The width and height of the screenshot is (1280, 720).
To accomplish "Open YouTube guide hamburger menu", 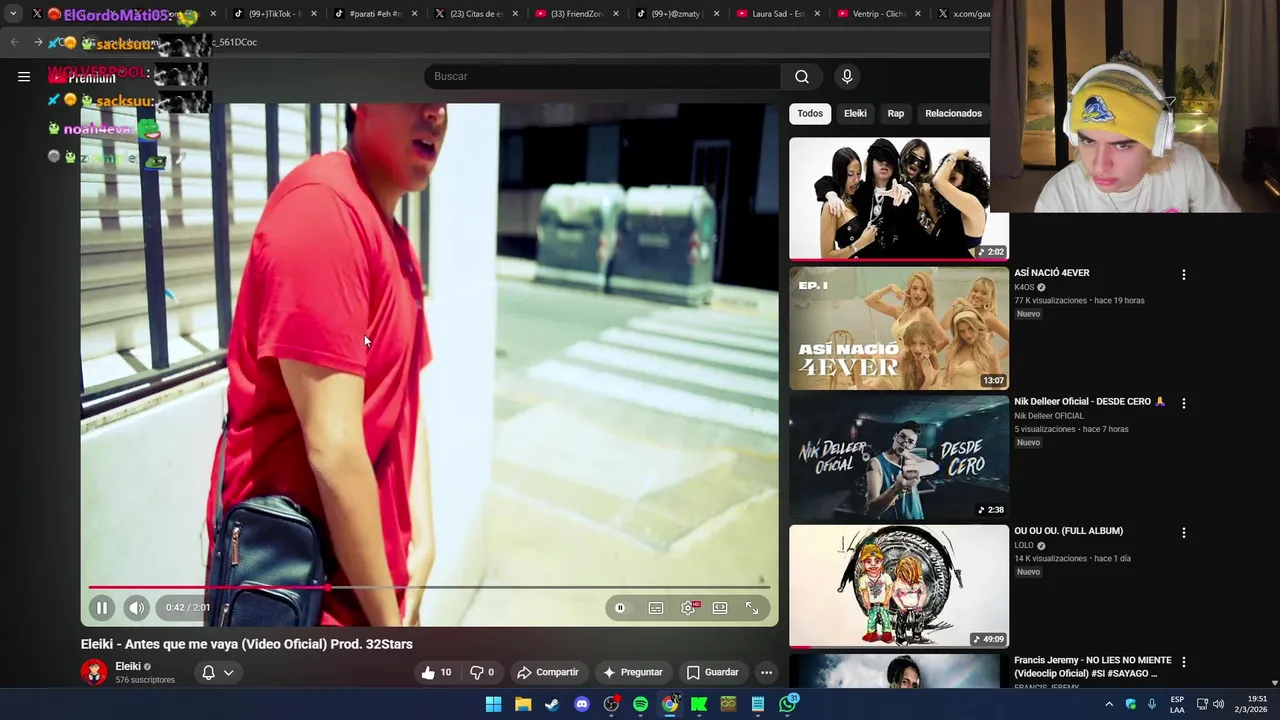I will coord(24,76).
